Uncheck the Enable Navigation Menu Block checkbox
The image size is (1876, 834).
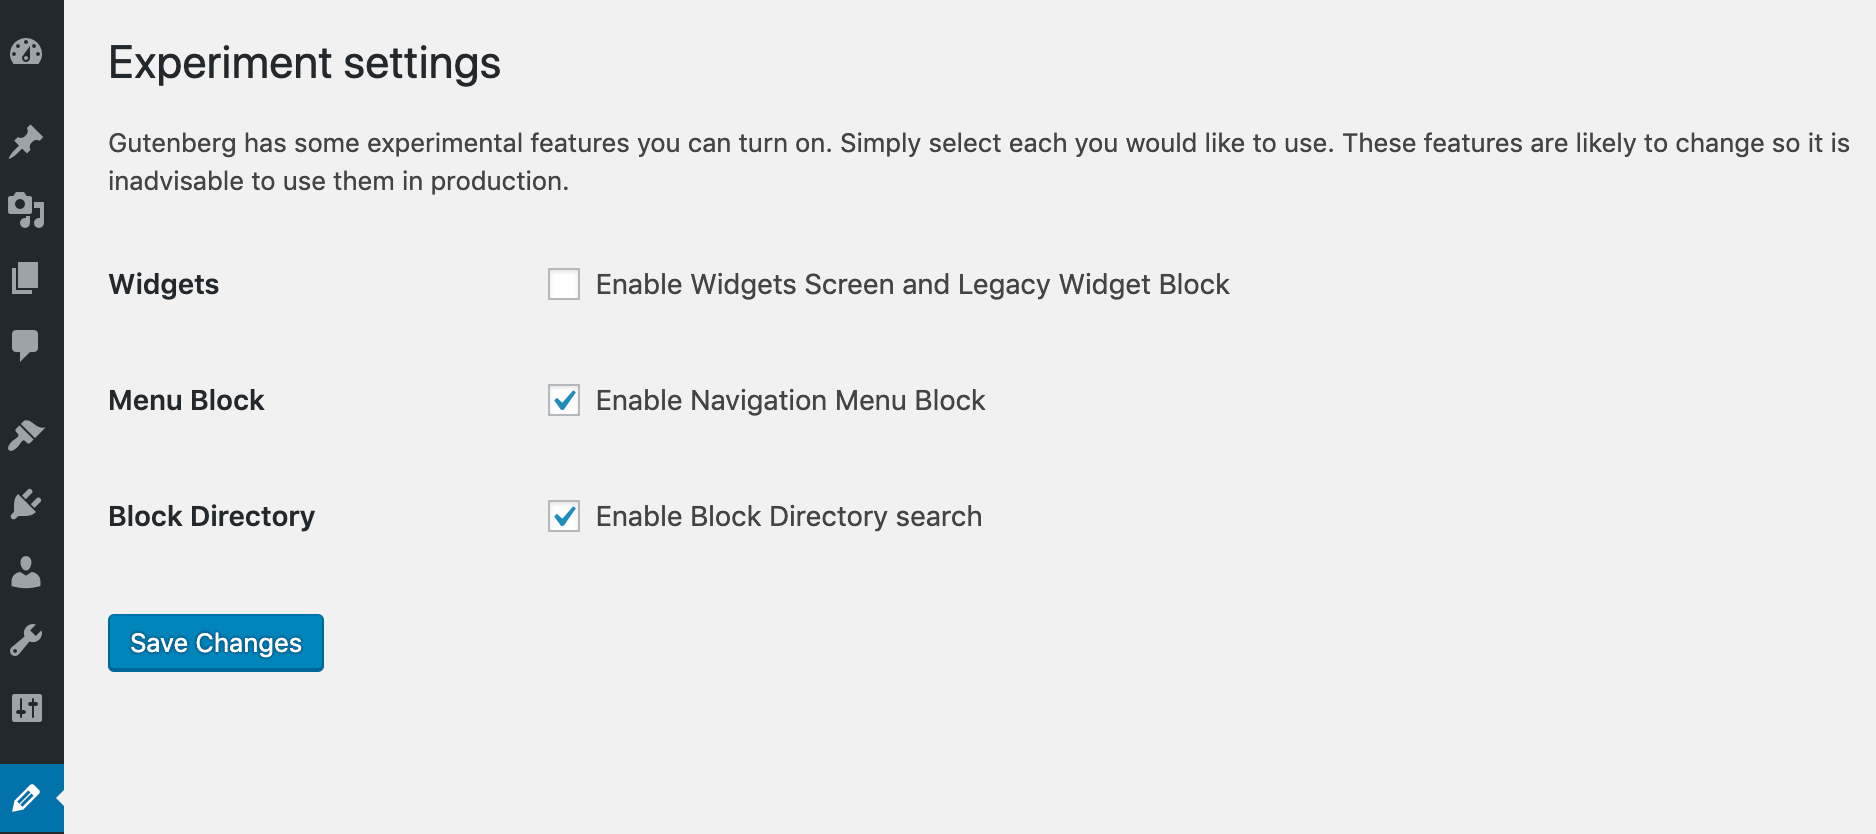(564, 400)
